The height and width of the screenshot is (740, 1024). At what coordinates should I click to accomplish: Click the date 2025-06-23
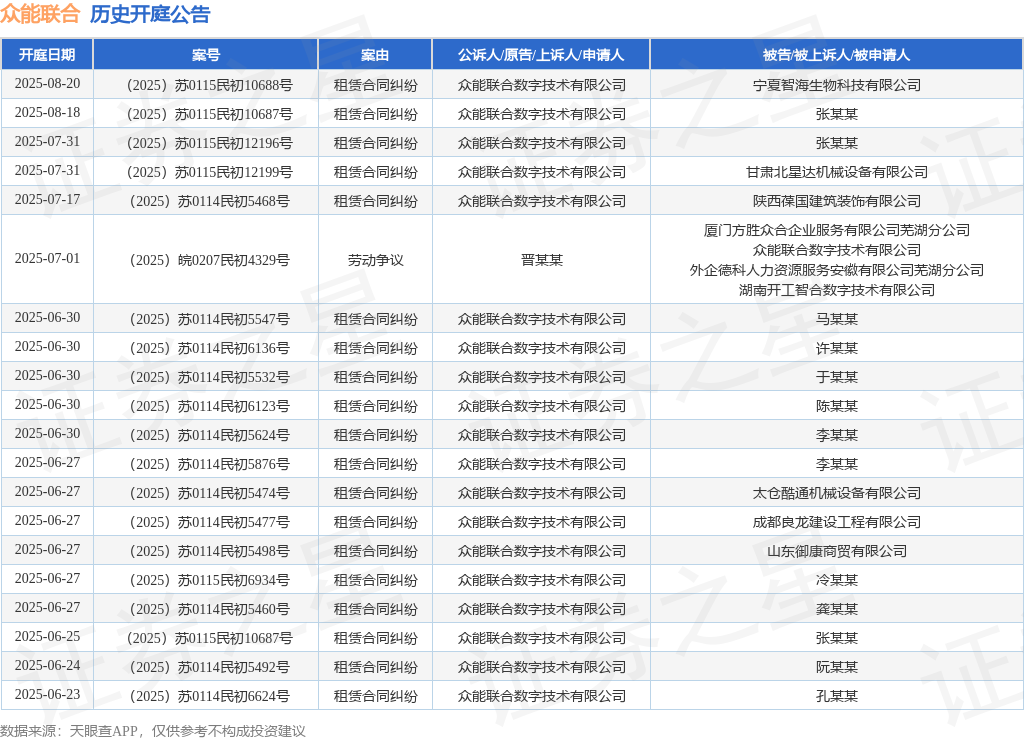[x=47, y=694]
